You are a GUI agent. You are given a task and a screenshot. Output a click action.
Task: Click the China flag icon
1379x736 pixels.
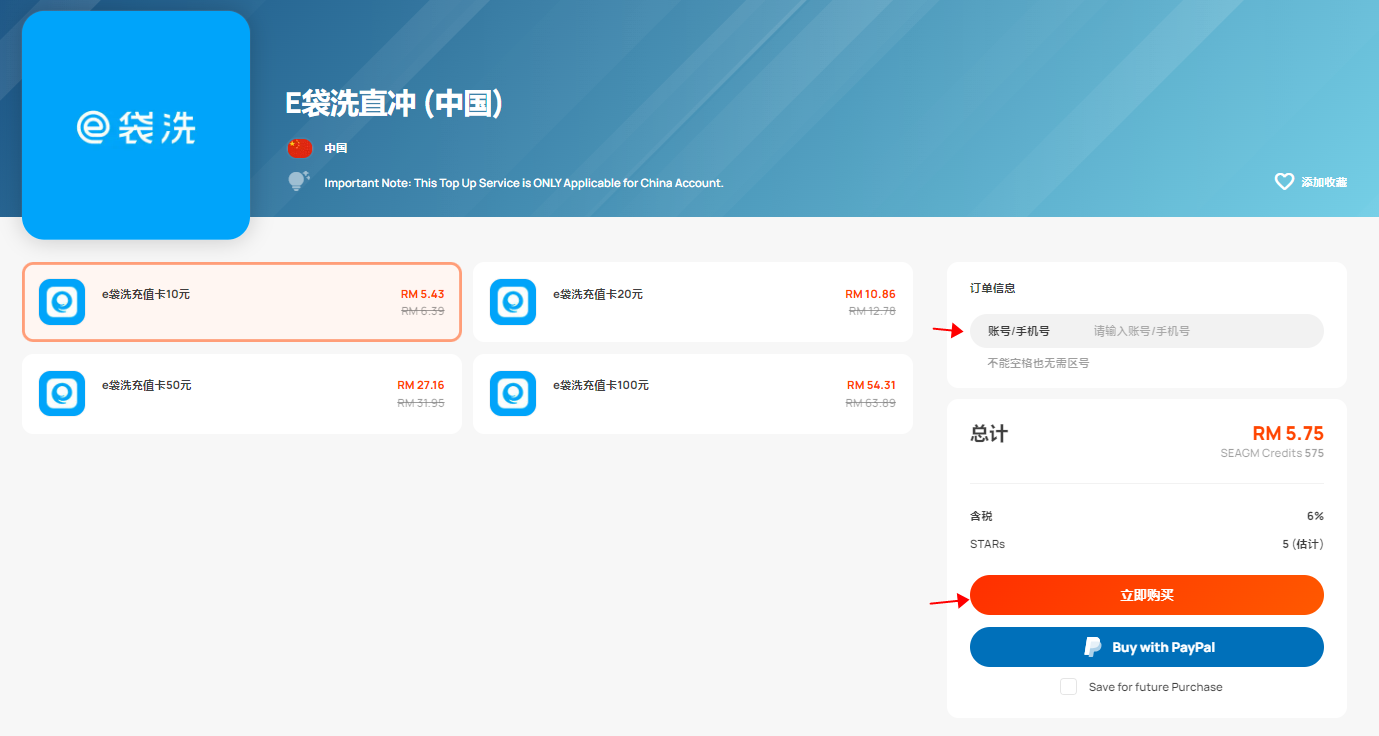[x=300, y=148]
